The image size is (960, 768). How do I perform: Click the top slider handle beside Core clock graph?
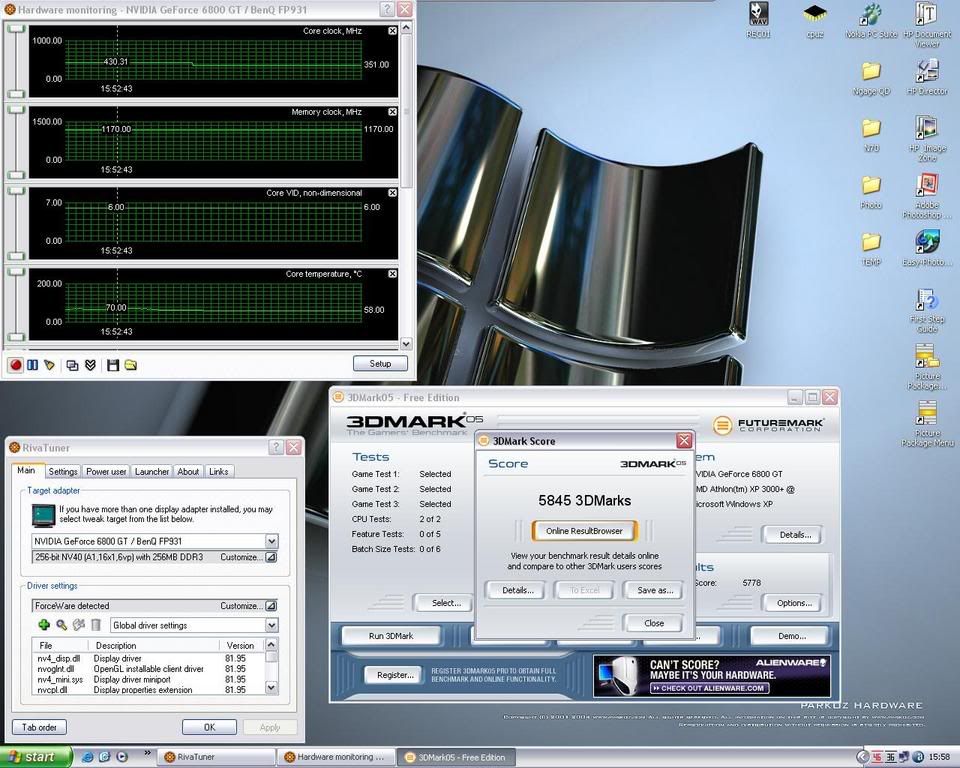(16, 30)
